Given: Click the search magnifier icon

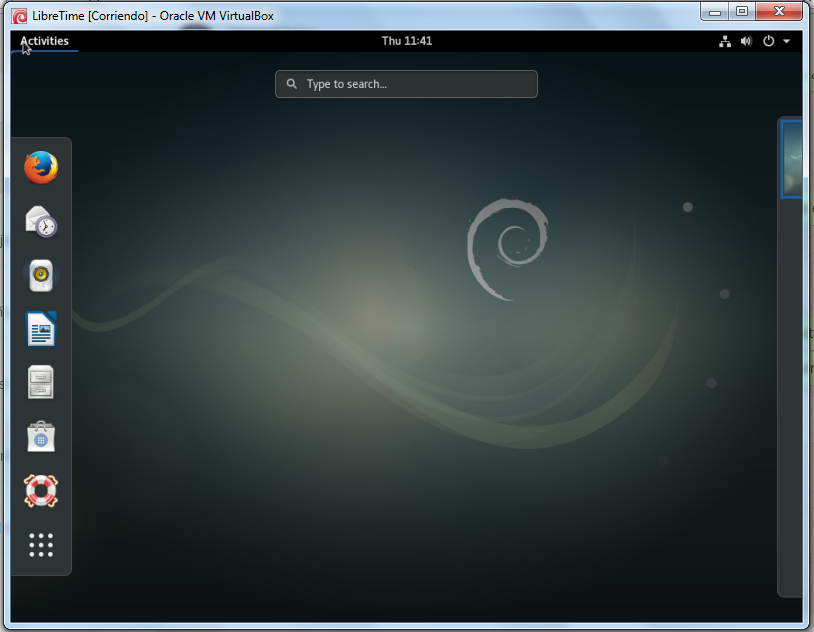Looking at the screenshot, I should pos(292,84).
